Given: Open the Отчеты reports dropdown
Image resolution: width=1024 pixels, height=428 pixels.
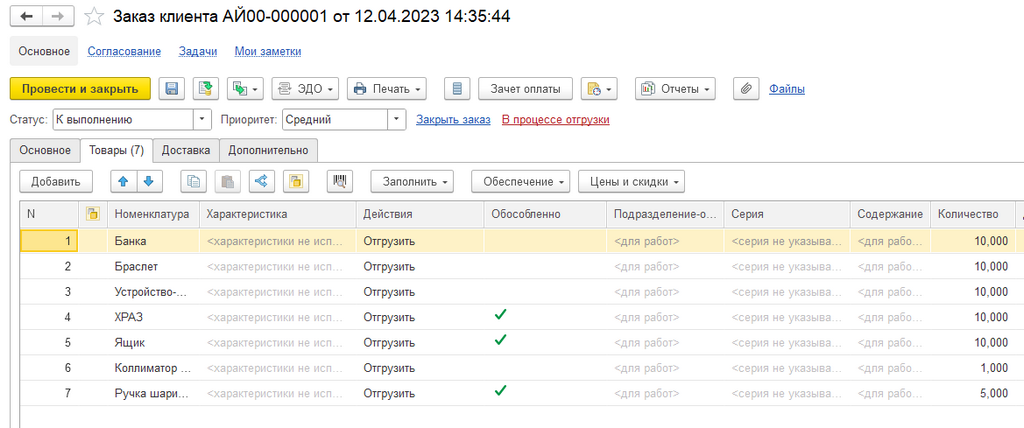Looking at the screenshot, I should click(675, 89).
